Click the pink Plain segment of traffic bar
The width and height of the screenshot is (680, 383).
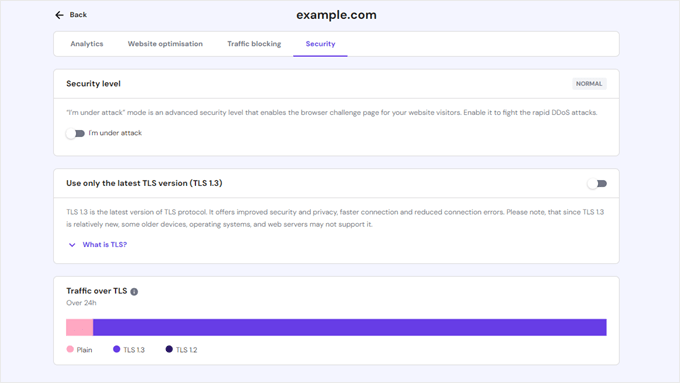click(79, 327)
